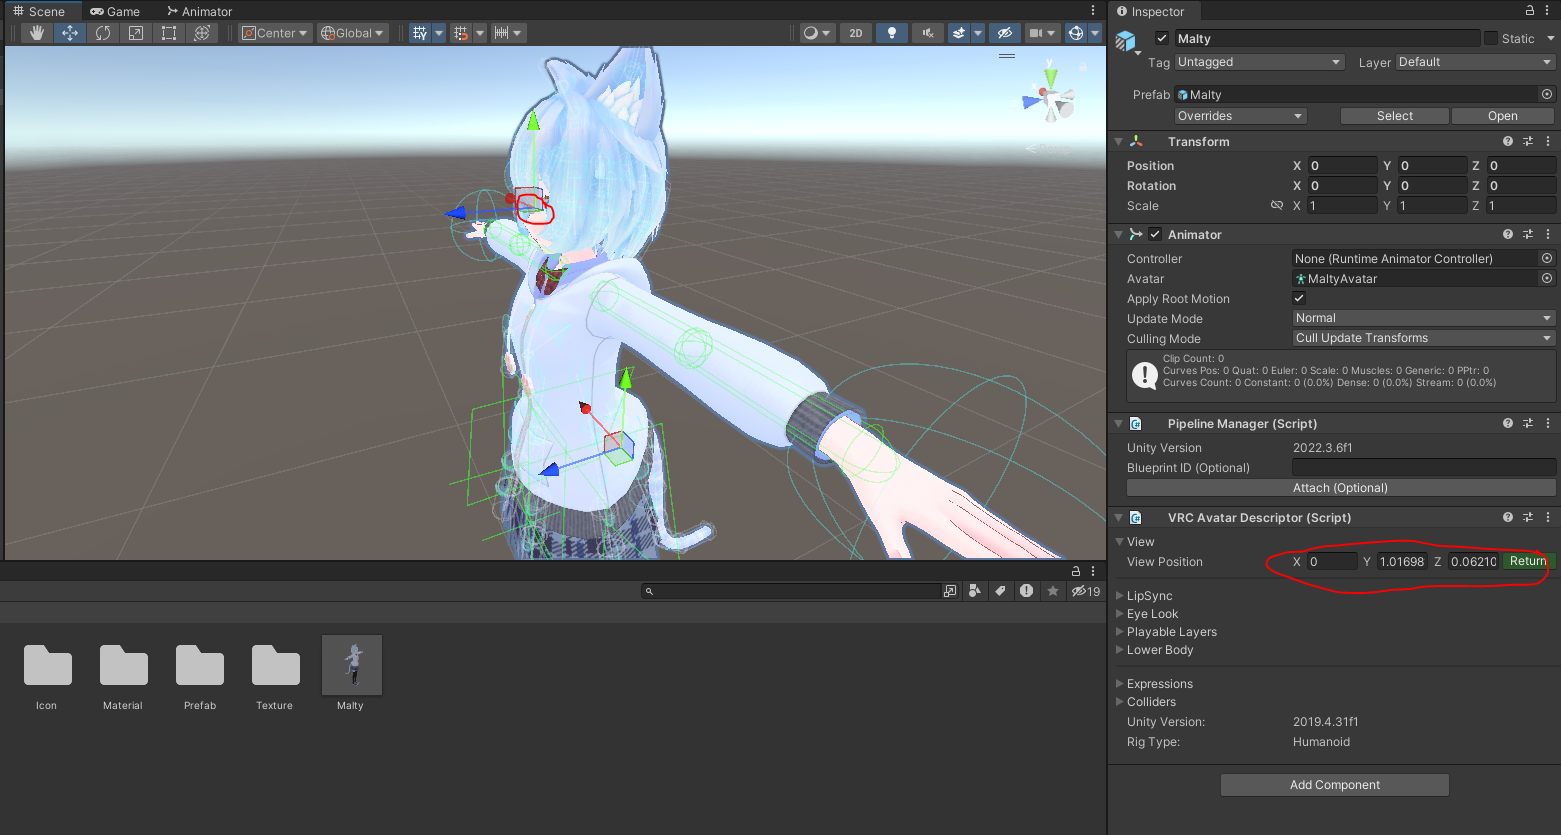
Task: Switch to the Animator tab
Action: click(x=199, y=11)
